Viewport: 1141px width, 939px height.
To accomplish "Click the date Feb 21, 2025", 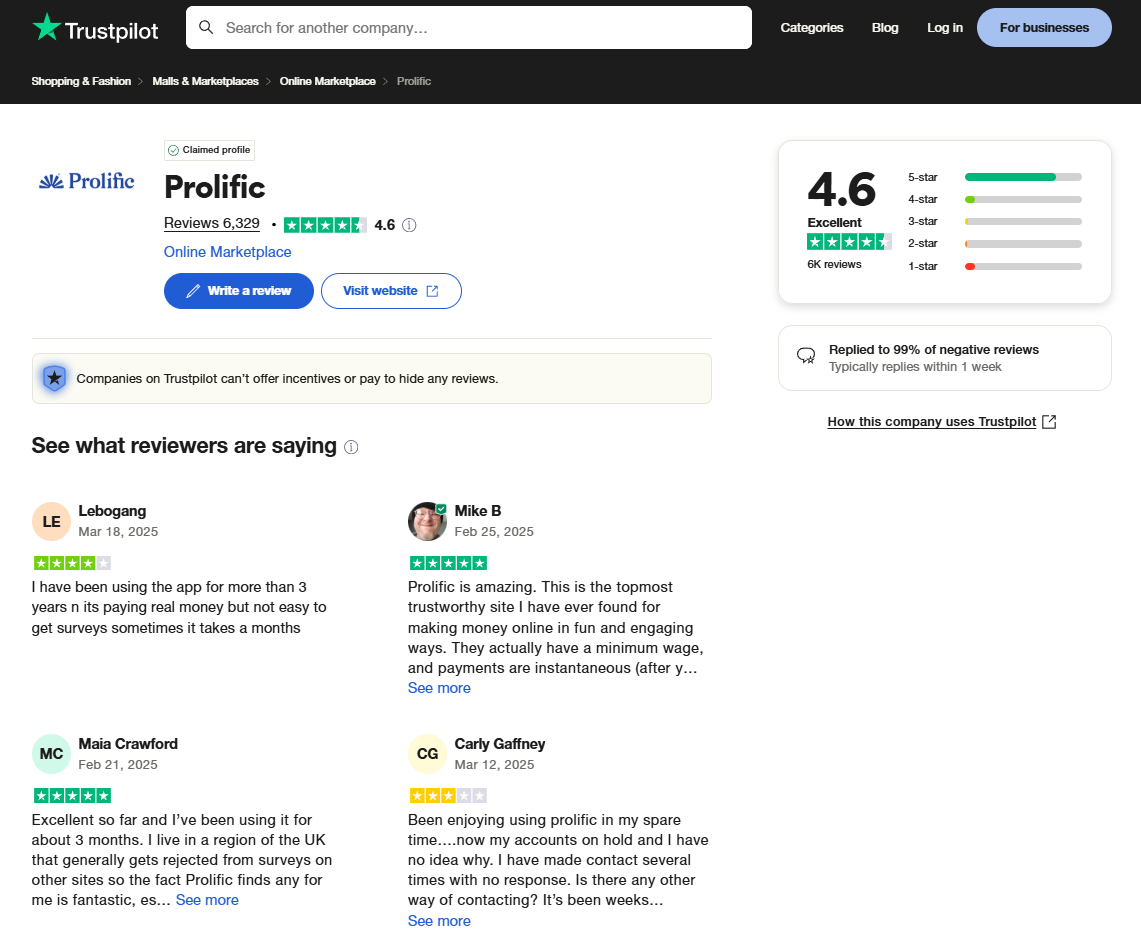I will [118, 765].
